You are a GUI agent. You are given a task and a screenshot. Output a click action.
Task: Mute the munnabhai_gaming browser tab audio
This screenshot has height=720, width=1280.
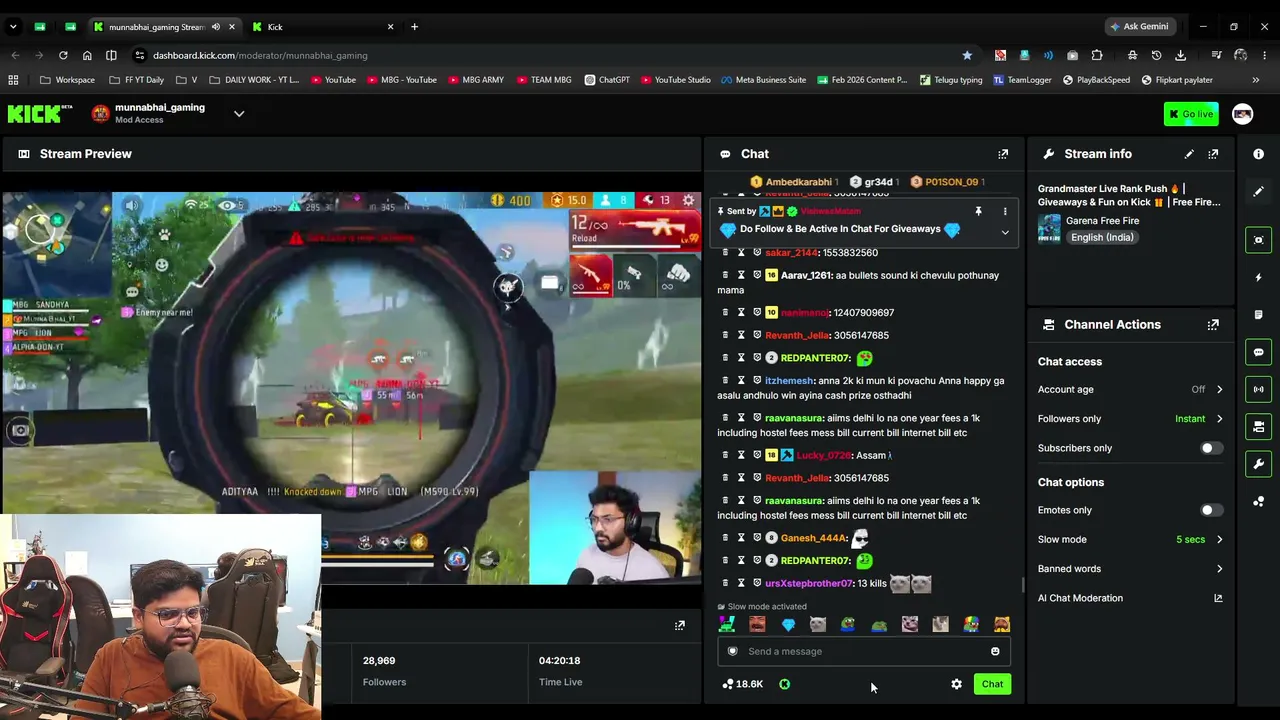click(x=215, y=27)
